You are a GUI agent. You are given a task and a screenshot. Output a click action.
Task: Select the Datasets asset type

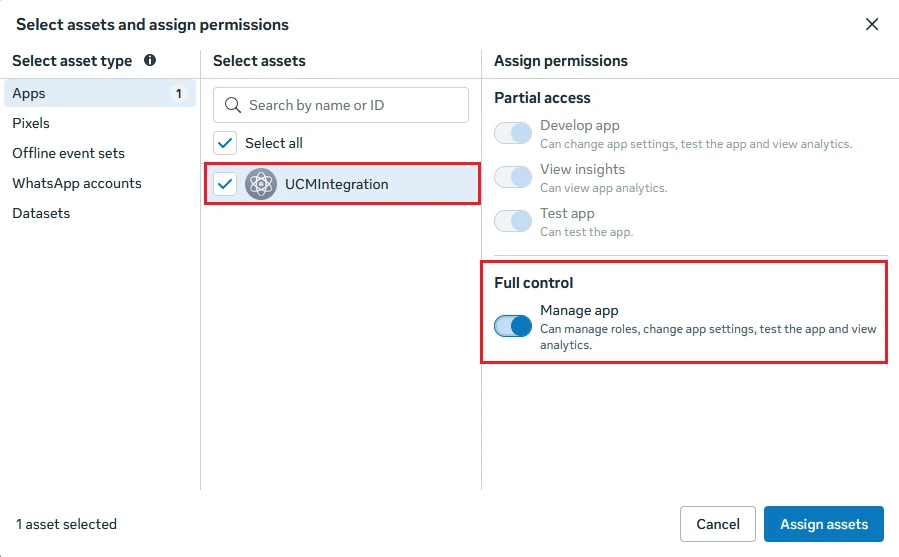pos(41,213)
